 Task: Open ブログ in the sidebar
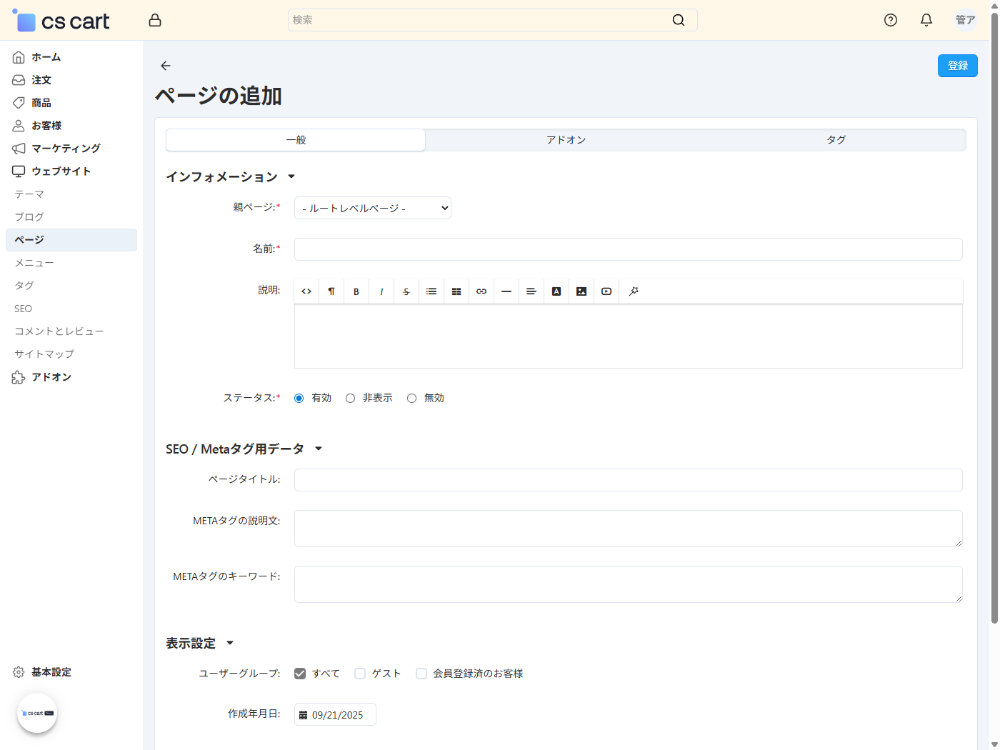point(29,217)
